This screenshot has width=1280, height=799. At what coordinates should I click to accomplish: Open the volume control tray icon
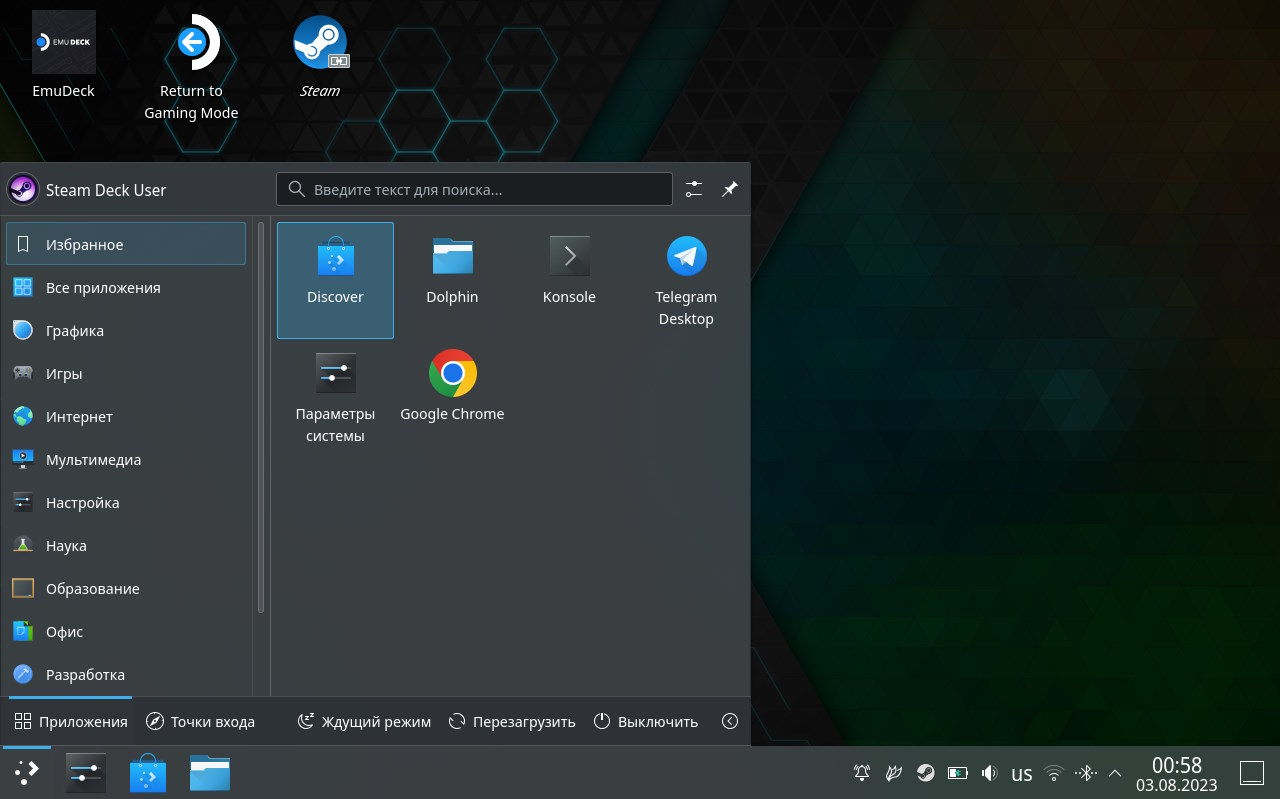[x=990, y=773]
